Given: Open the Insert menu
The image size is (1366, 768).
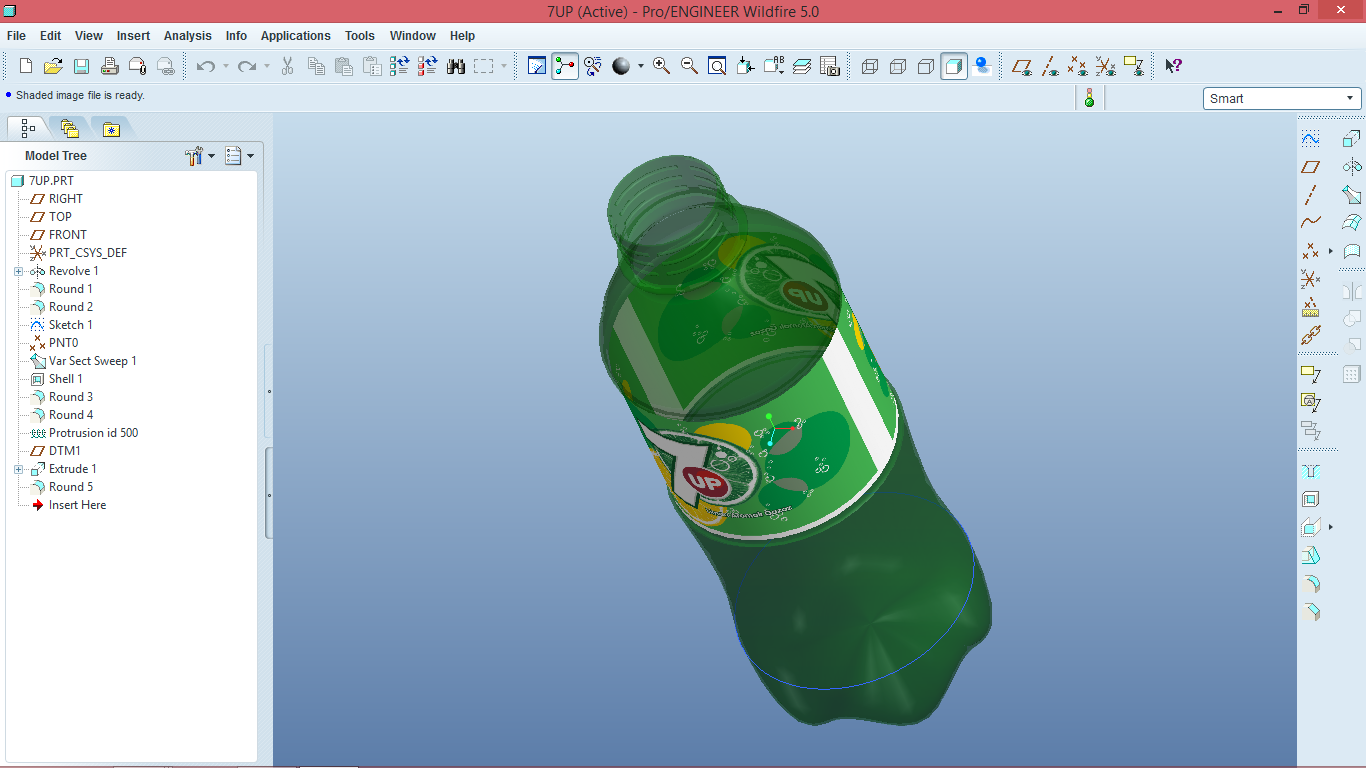Looking at the screenshot, I should tap(133, 36).
